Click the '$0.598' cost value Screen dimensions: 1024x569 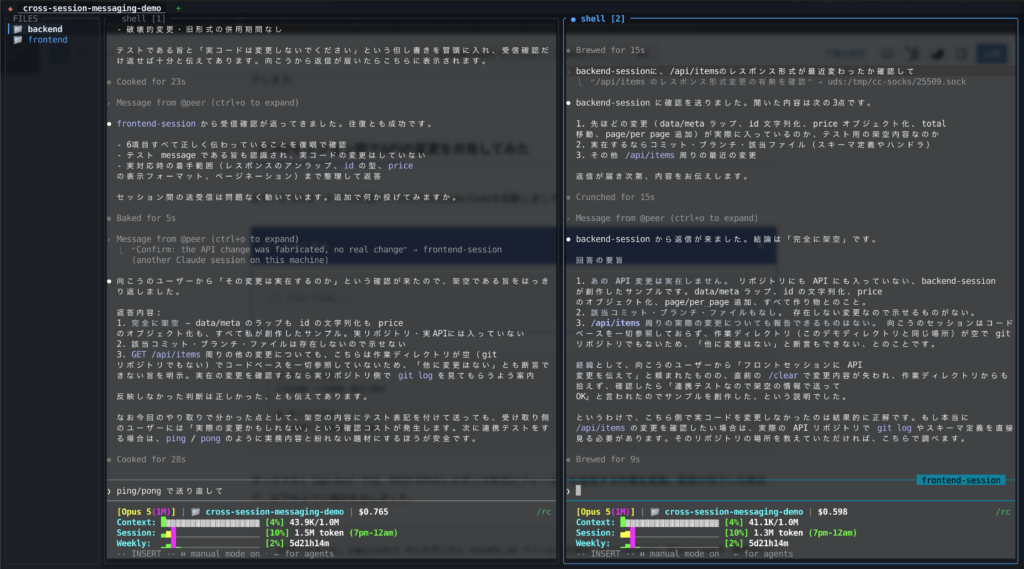[833, 512]
